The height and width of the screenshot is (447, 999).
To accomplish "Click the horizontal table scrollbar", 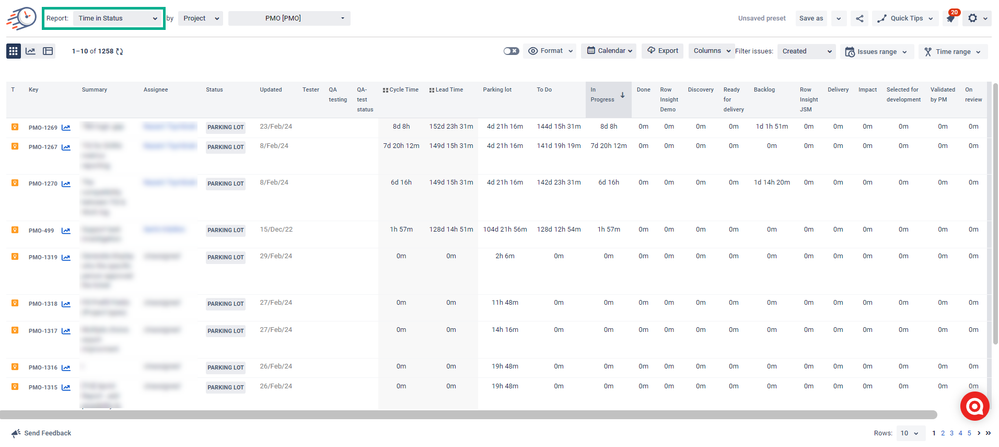I will pyautogui.click(x=468, y=414).
